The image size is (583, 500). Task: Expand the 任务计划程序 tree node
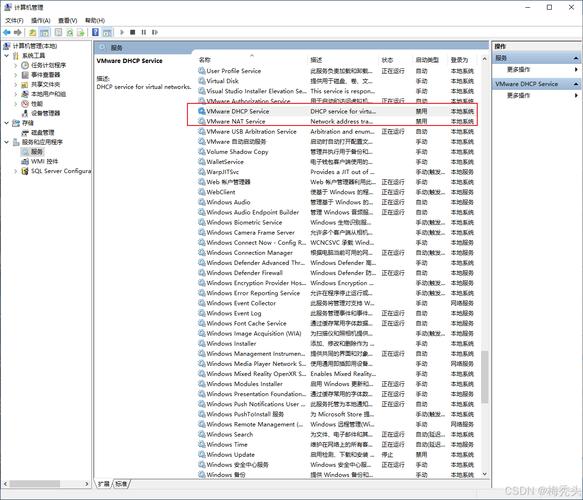point(16,65)
